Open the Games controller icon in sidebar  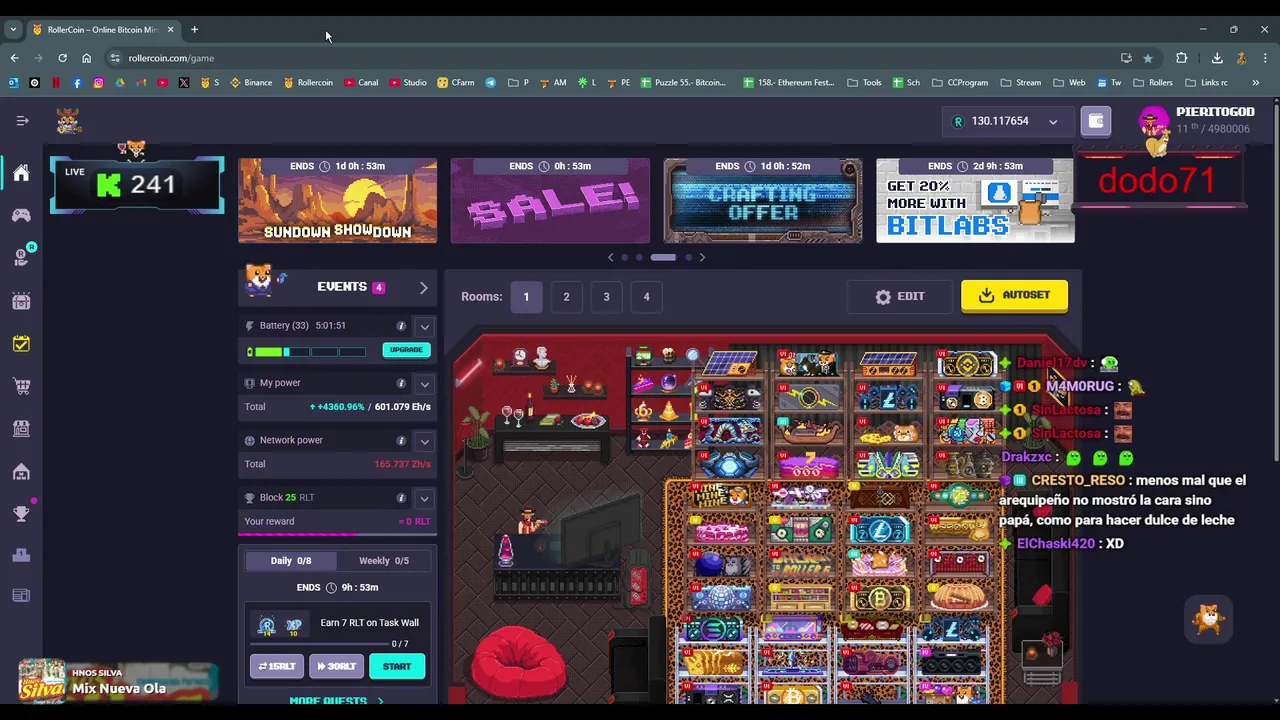(21, 215)
